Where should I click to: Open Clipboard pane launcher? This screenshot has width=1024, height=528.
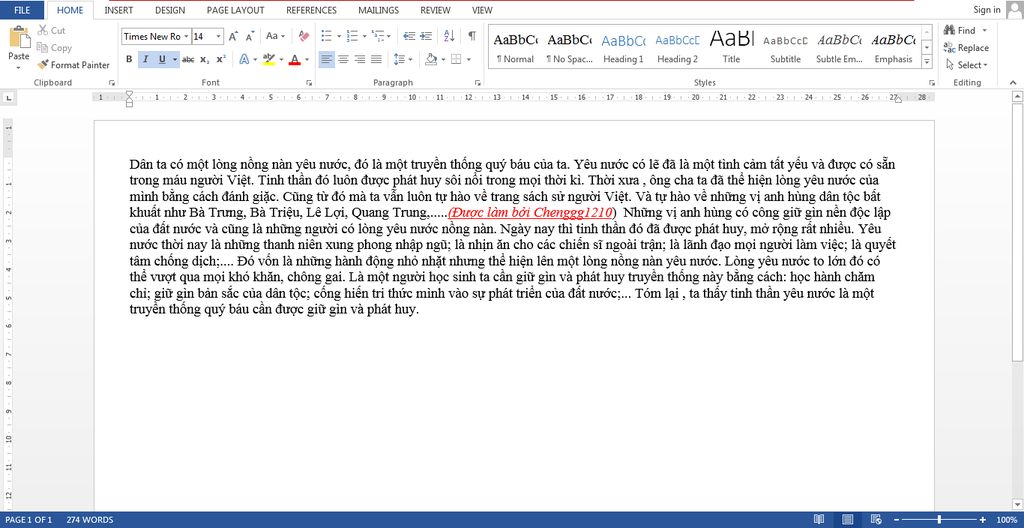coord(112,83)
